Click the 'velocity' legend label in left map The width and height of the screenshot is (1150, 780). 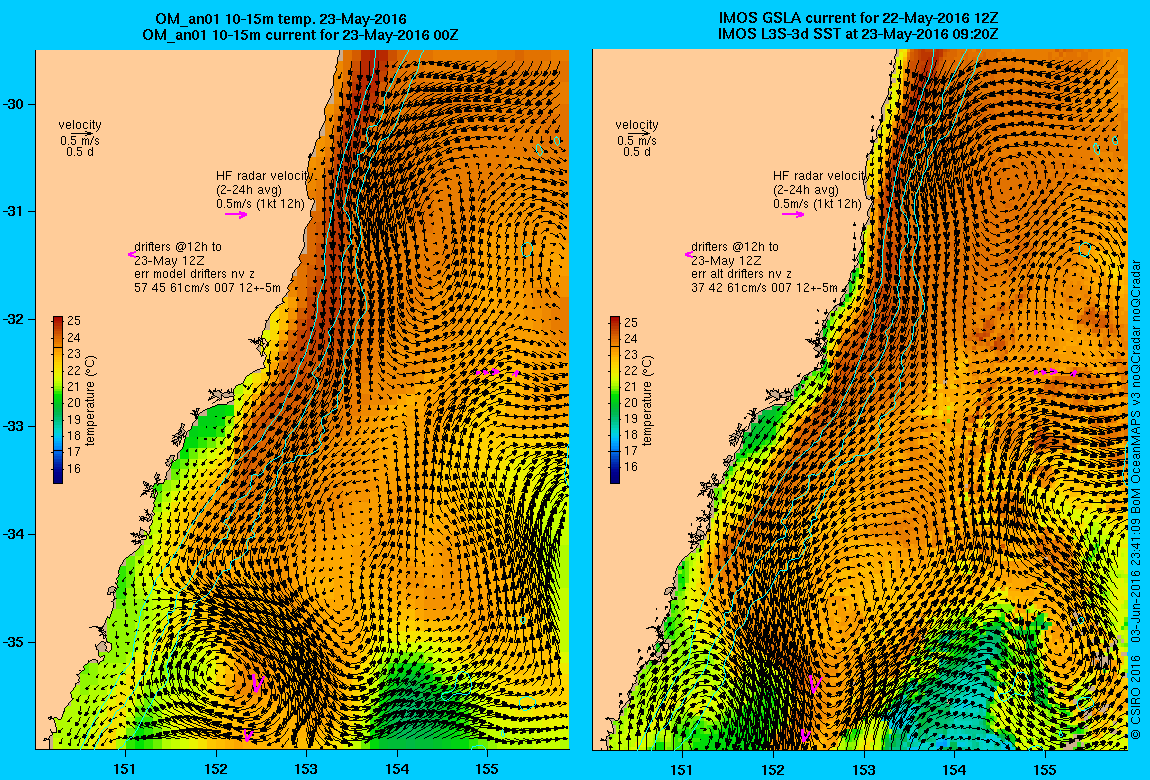[80, 125]
